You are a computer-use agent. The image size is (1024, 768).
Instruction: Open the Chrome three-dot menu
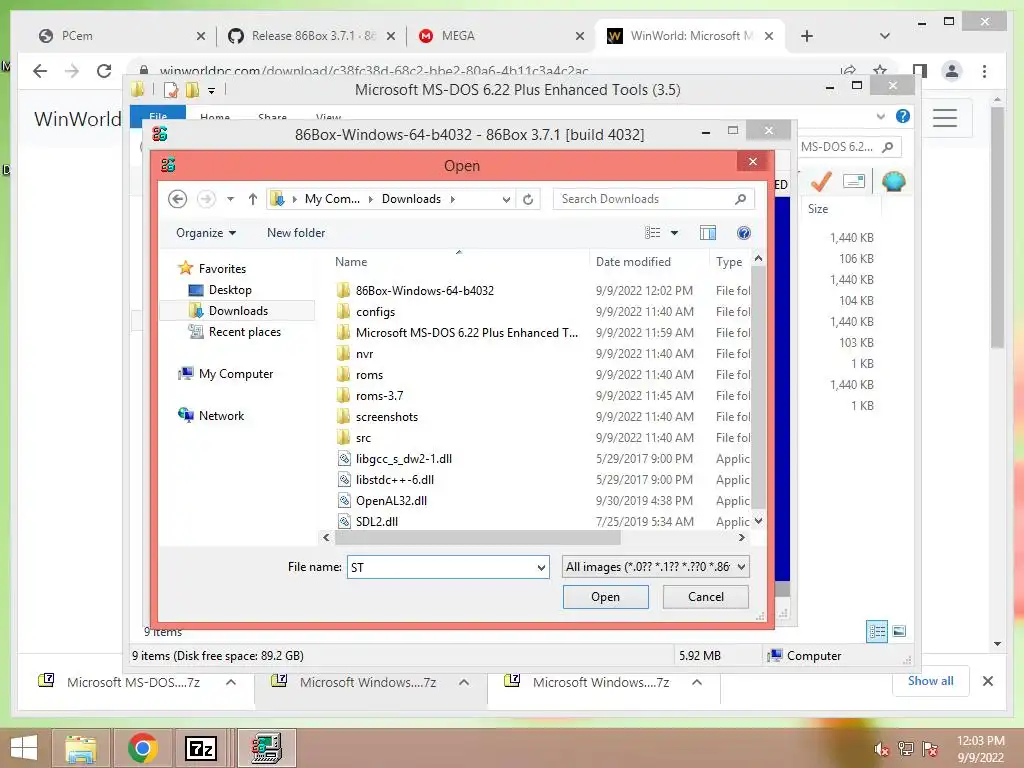(x=984, y=71)
